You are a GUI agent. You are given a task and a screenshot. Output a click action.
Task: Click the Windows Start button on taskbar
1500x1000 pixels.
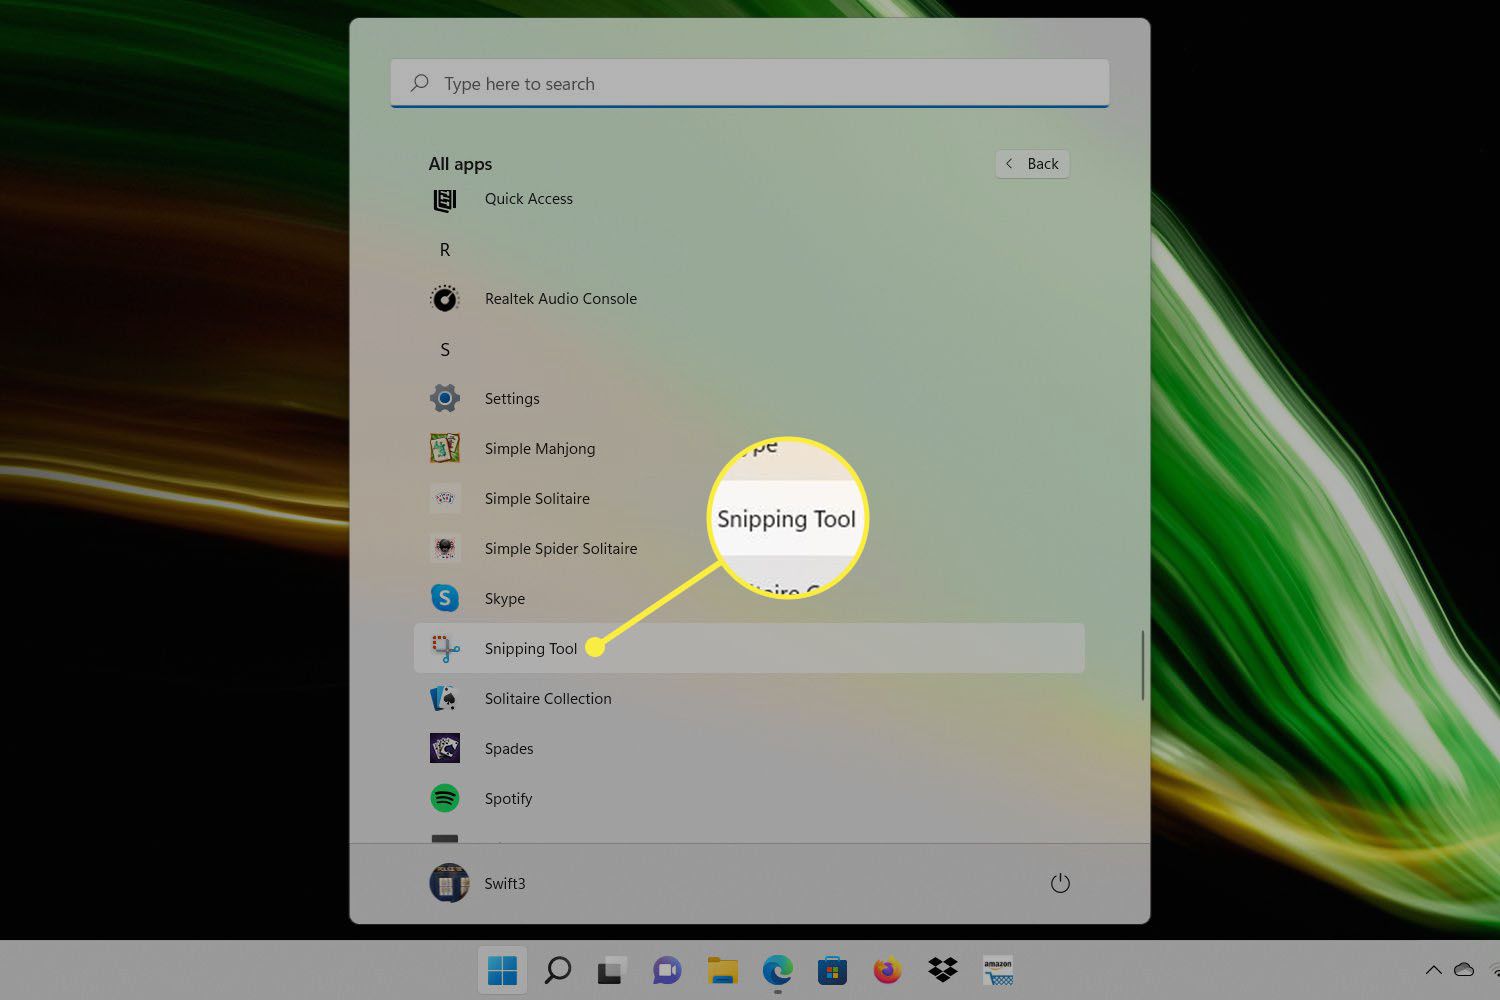coord(502,969)
